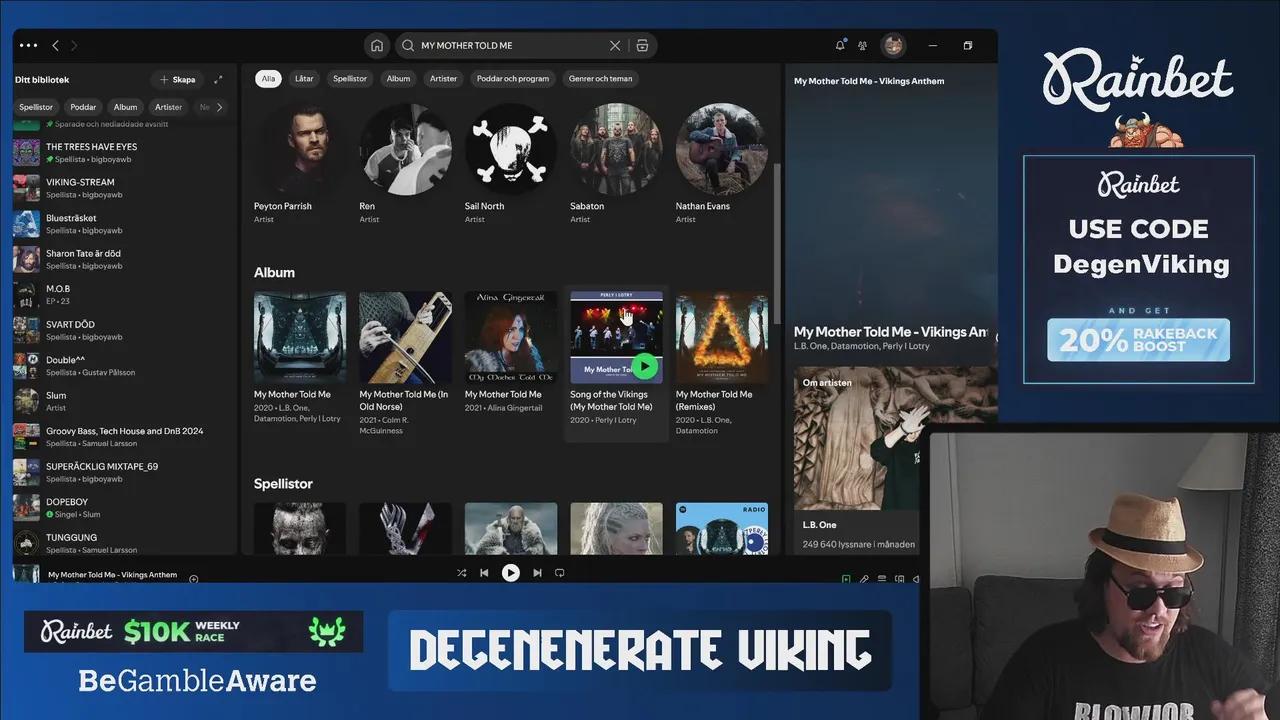Select the Album search filter chip
1280x720 pixels.
398,78
